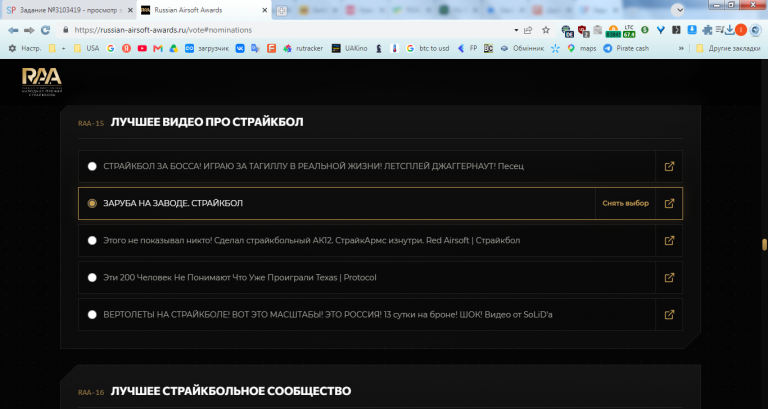This screenshot has width=768, height=409.
Task: Open the rutracker bookmark
Action: point(303,48)
